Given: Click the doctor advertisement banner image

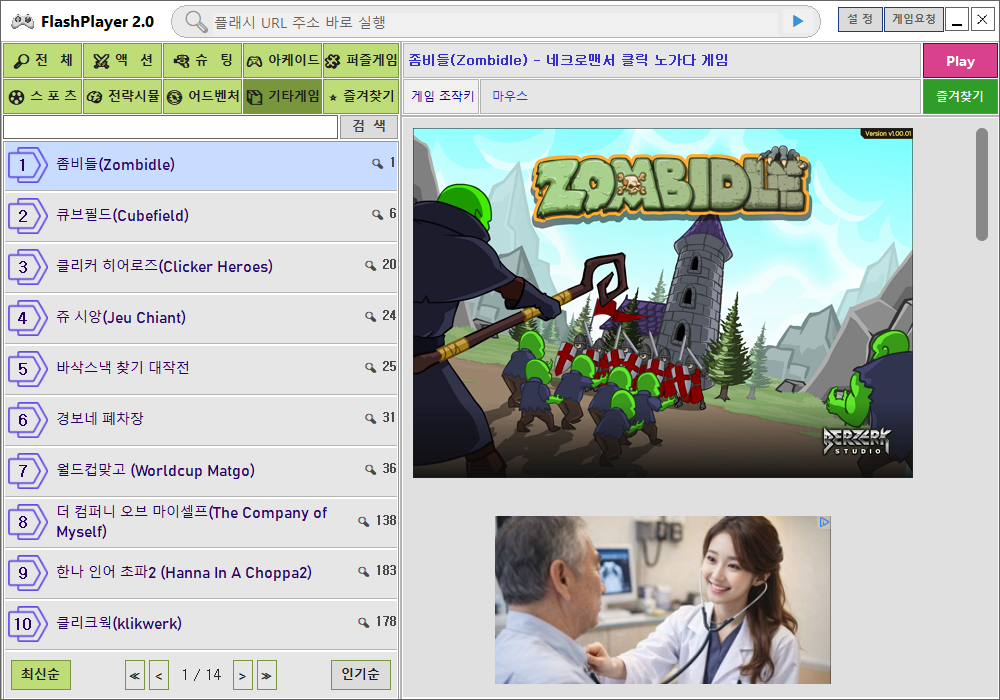Looking at the screenshot, I should [x=663, y=600].
